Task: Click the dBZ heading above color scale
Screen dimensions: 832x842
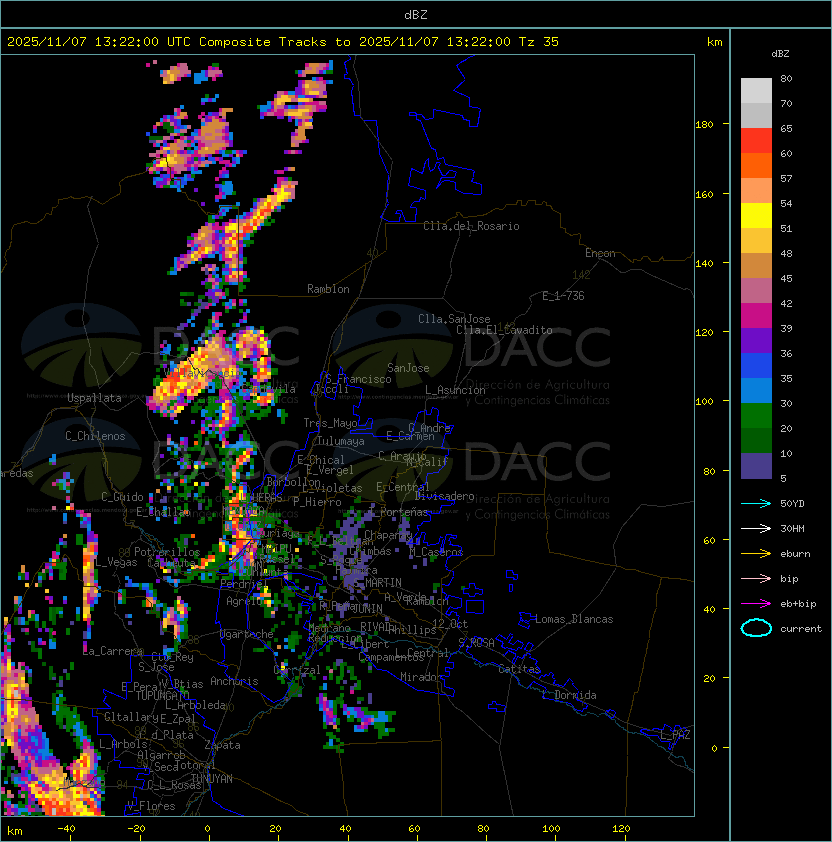Action: [x=780, y=54]
